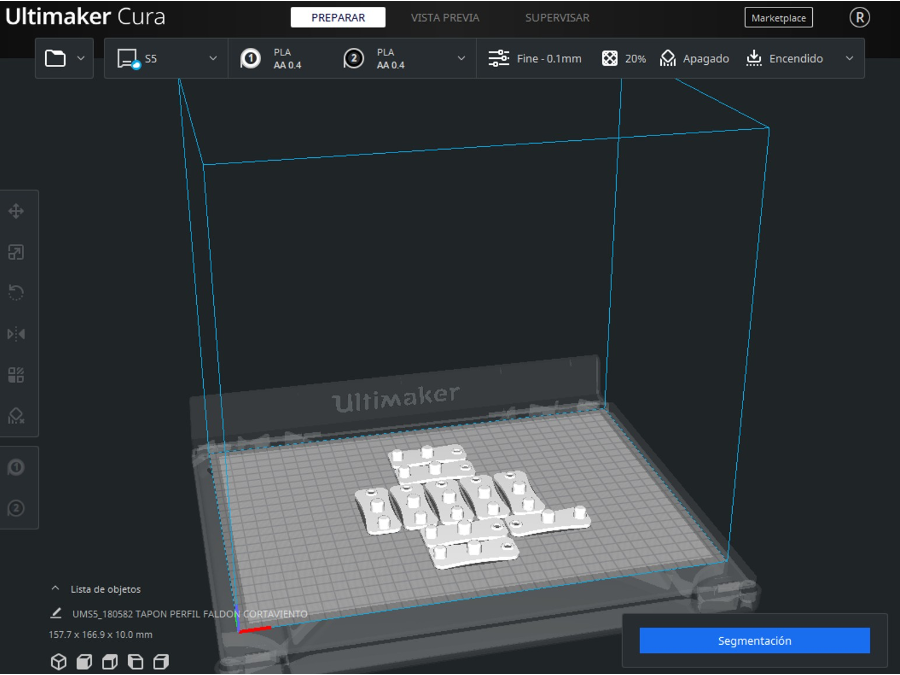The width and height of the screenshot is (900, 675).
Task: Switch to the VISTA PREVIA tab
Action: click(x=445, y=18)
